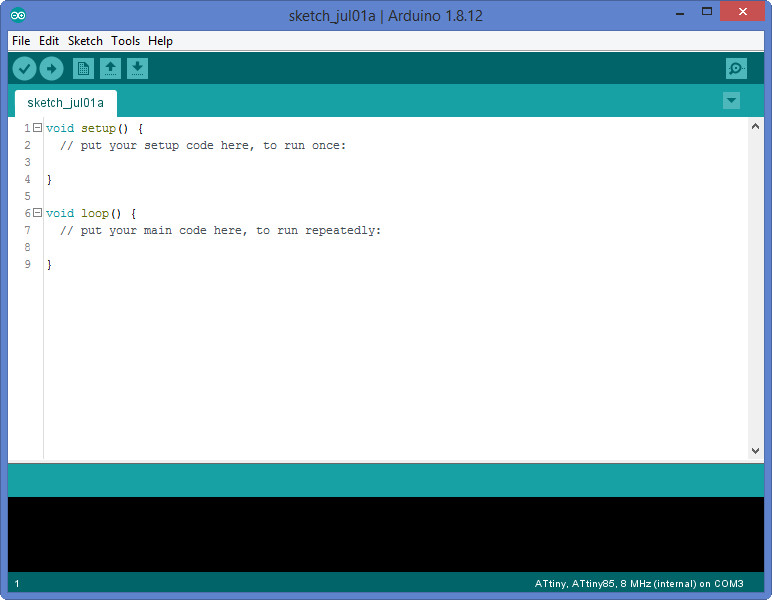Image resolution: width=772 pixels, height=600 pixels.
Task: Close the Arduino window
Action: (x=742, y=12)
